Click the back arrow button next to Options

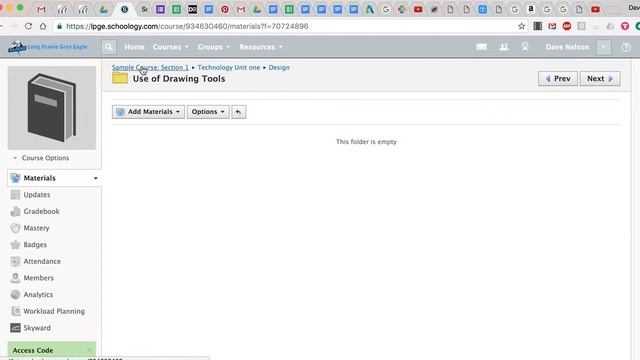pyautogui.click(x=239, y=112)
